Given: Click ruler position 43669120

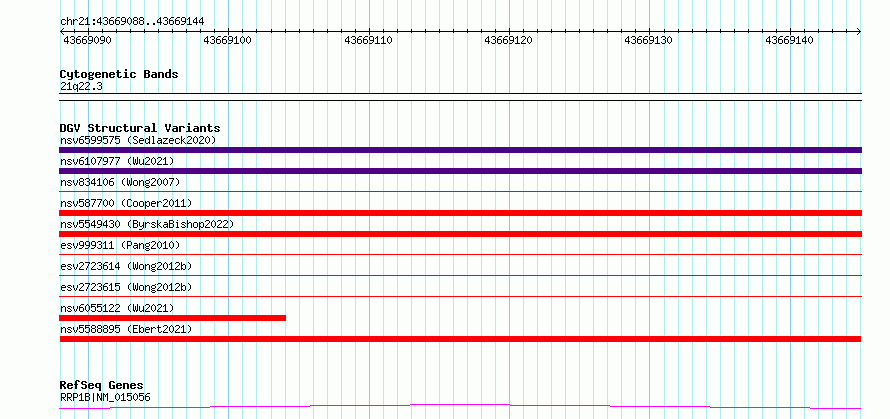Looking at the screenshot, I should (x=508, y=40).
